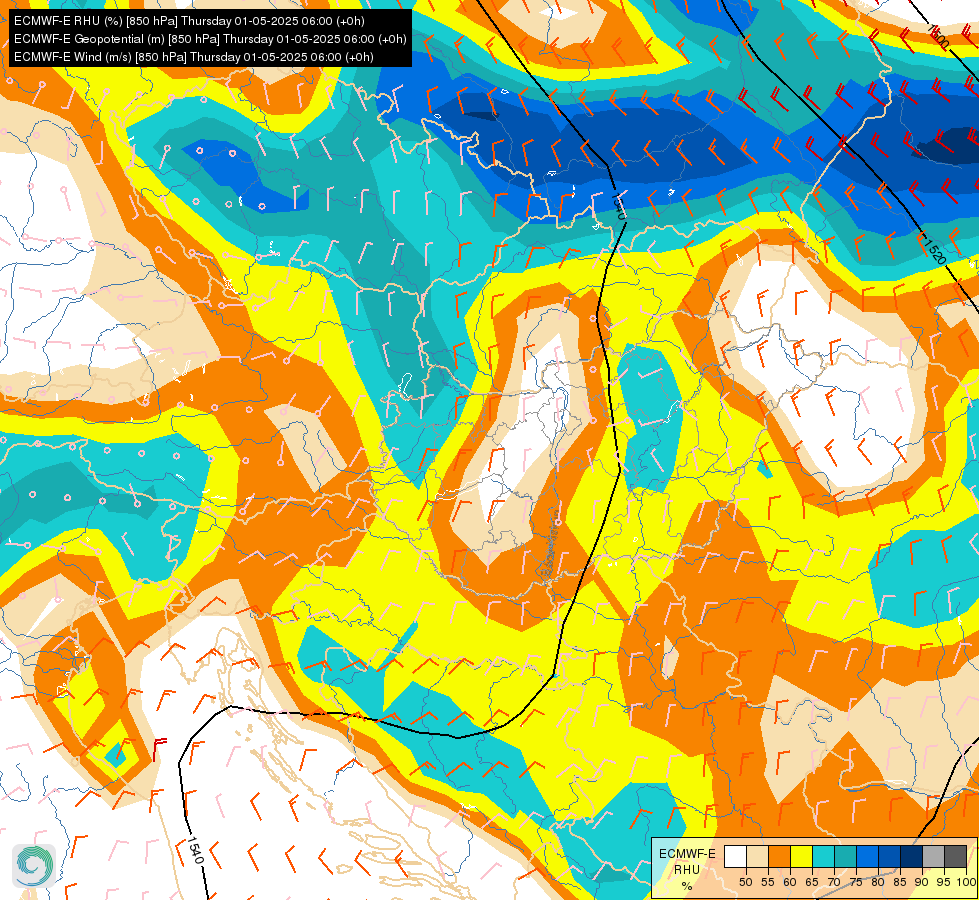Image resolution: width=979 pixels, height=900 pixels.
Task: Click the legend value 100
Action: [966, 882]
